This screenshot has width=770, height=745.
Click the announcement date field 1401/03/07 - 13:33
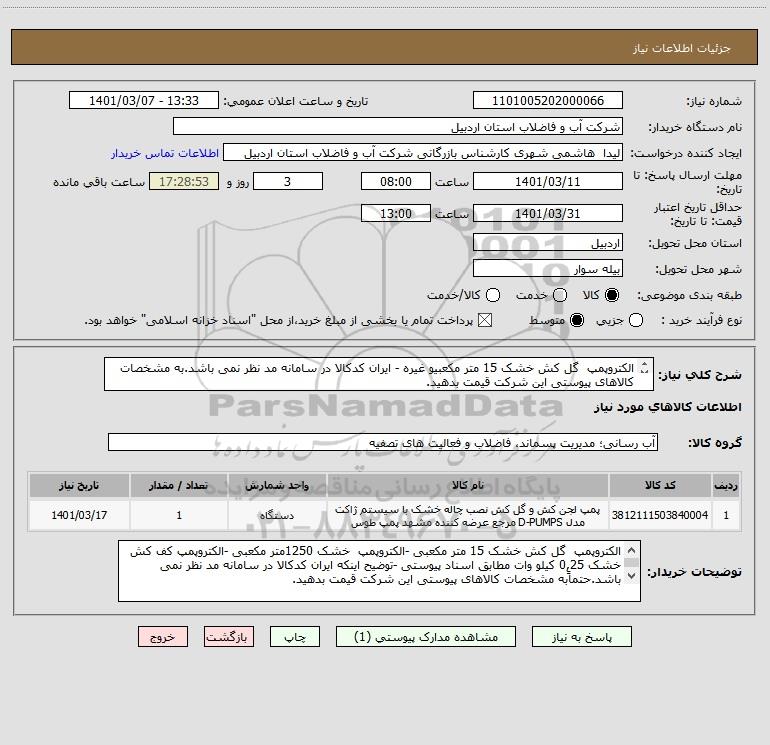pyautogui.click(x=144, y=101)
